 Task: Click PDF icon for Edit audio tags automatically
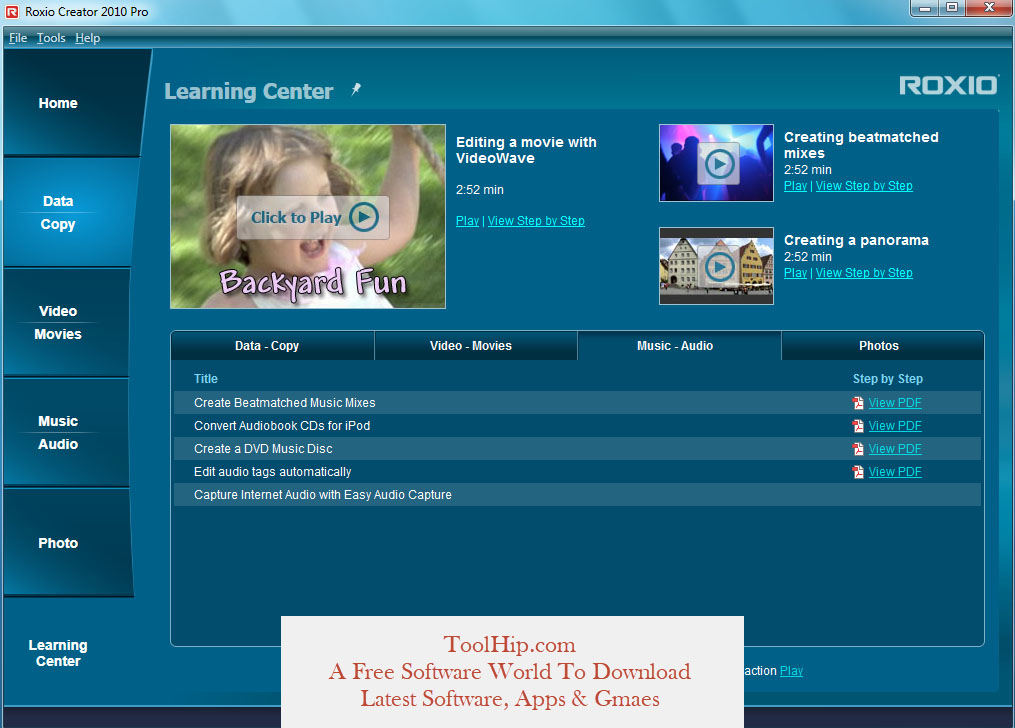[858, 472]
